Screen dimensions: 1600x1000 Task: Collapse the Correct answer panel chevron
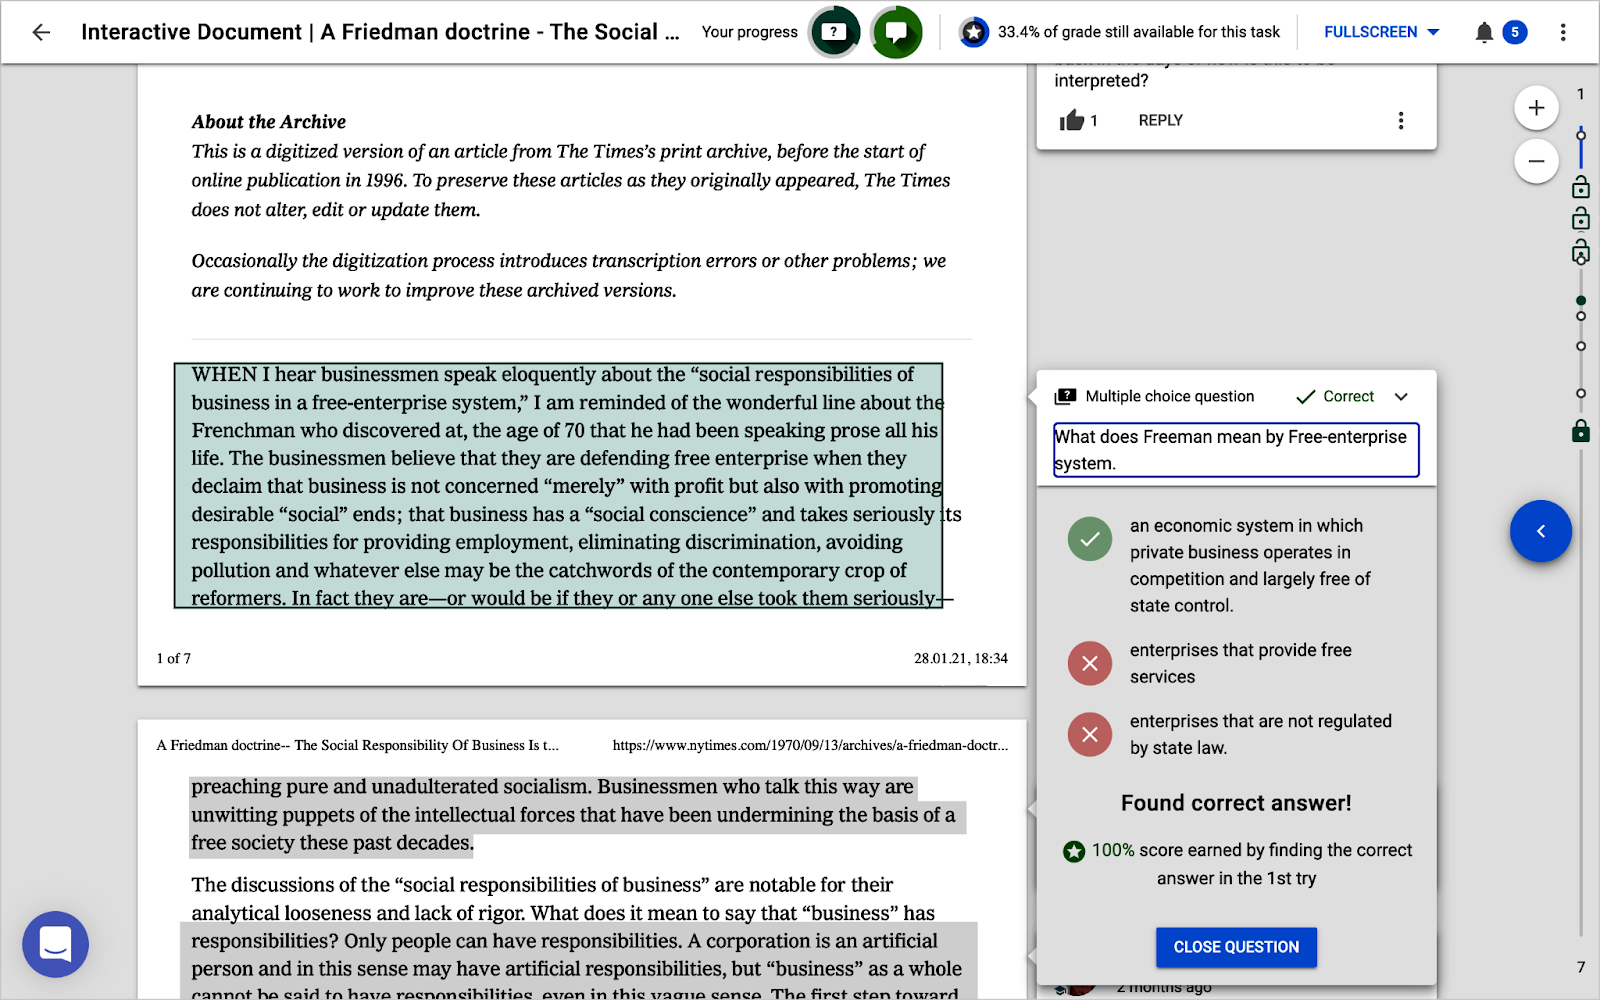(x=1402, y=396)
